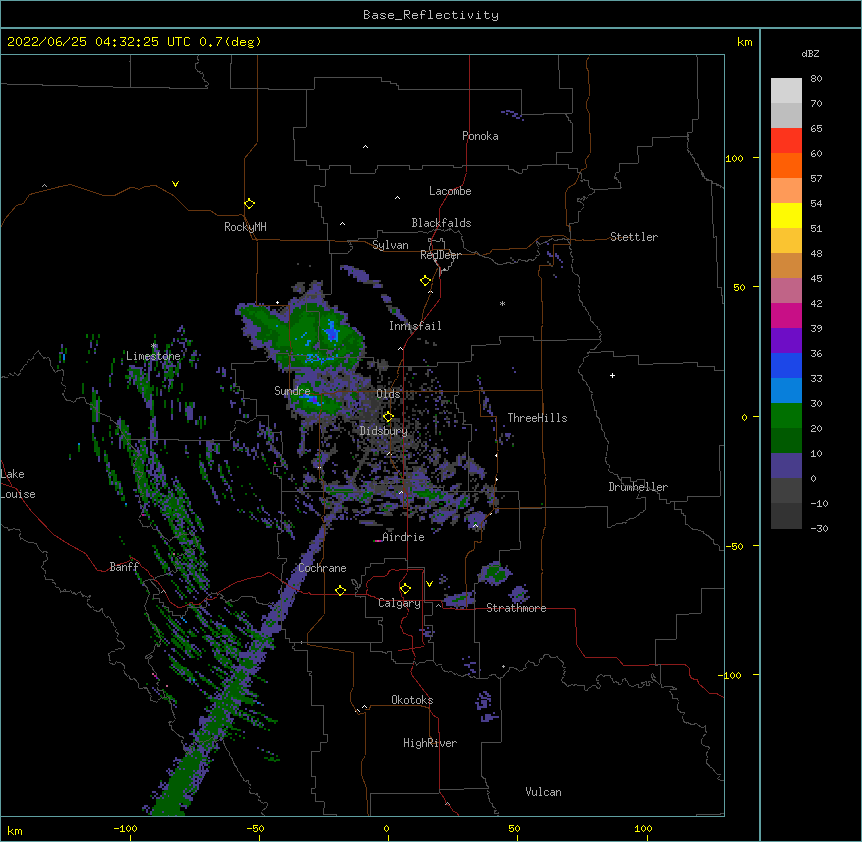Click the -100 tick on bottom axis

point(125,828)
